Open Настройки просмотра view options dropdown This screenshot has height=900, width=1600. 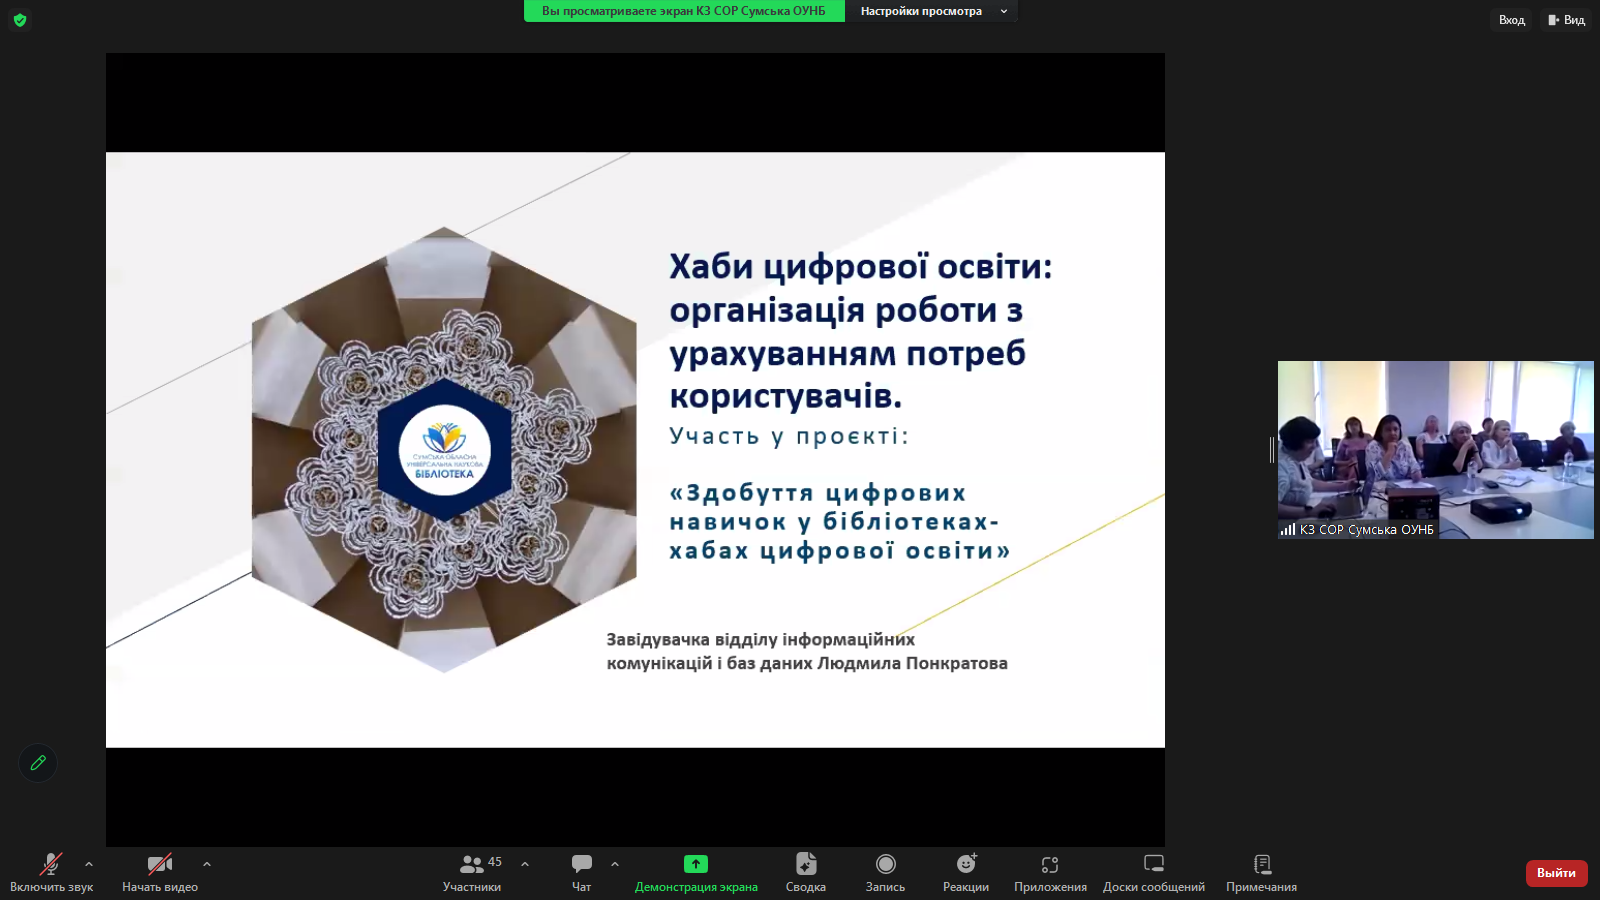click(932, 11)
